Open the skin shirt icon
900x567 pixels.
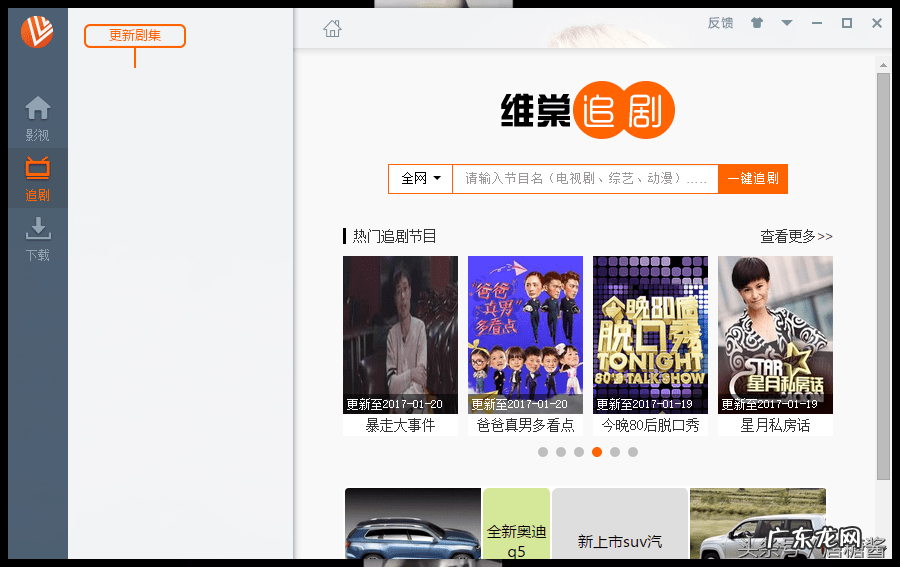click(x=757, y=23)
